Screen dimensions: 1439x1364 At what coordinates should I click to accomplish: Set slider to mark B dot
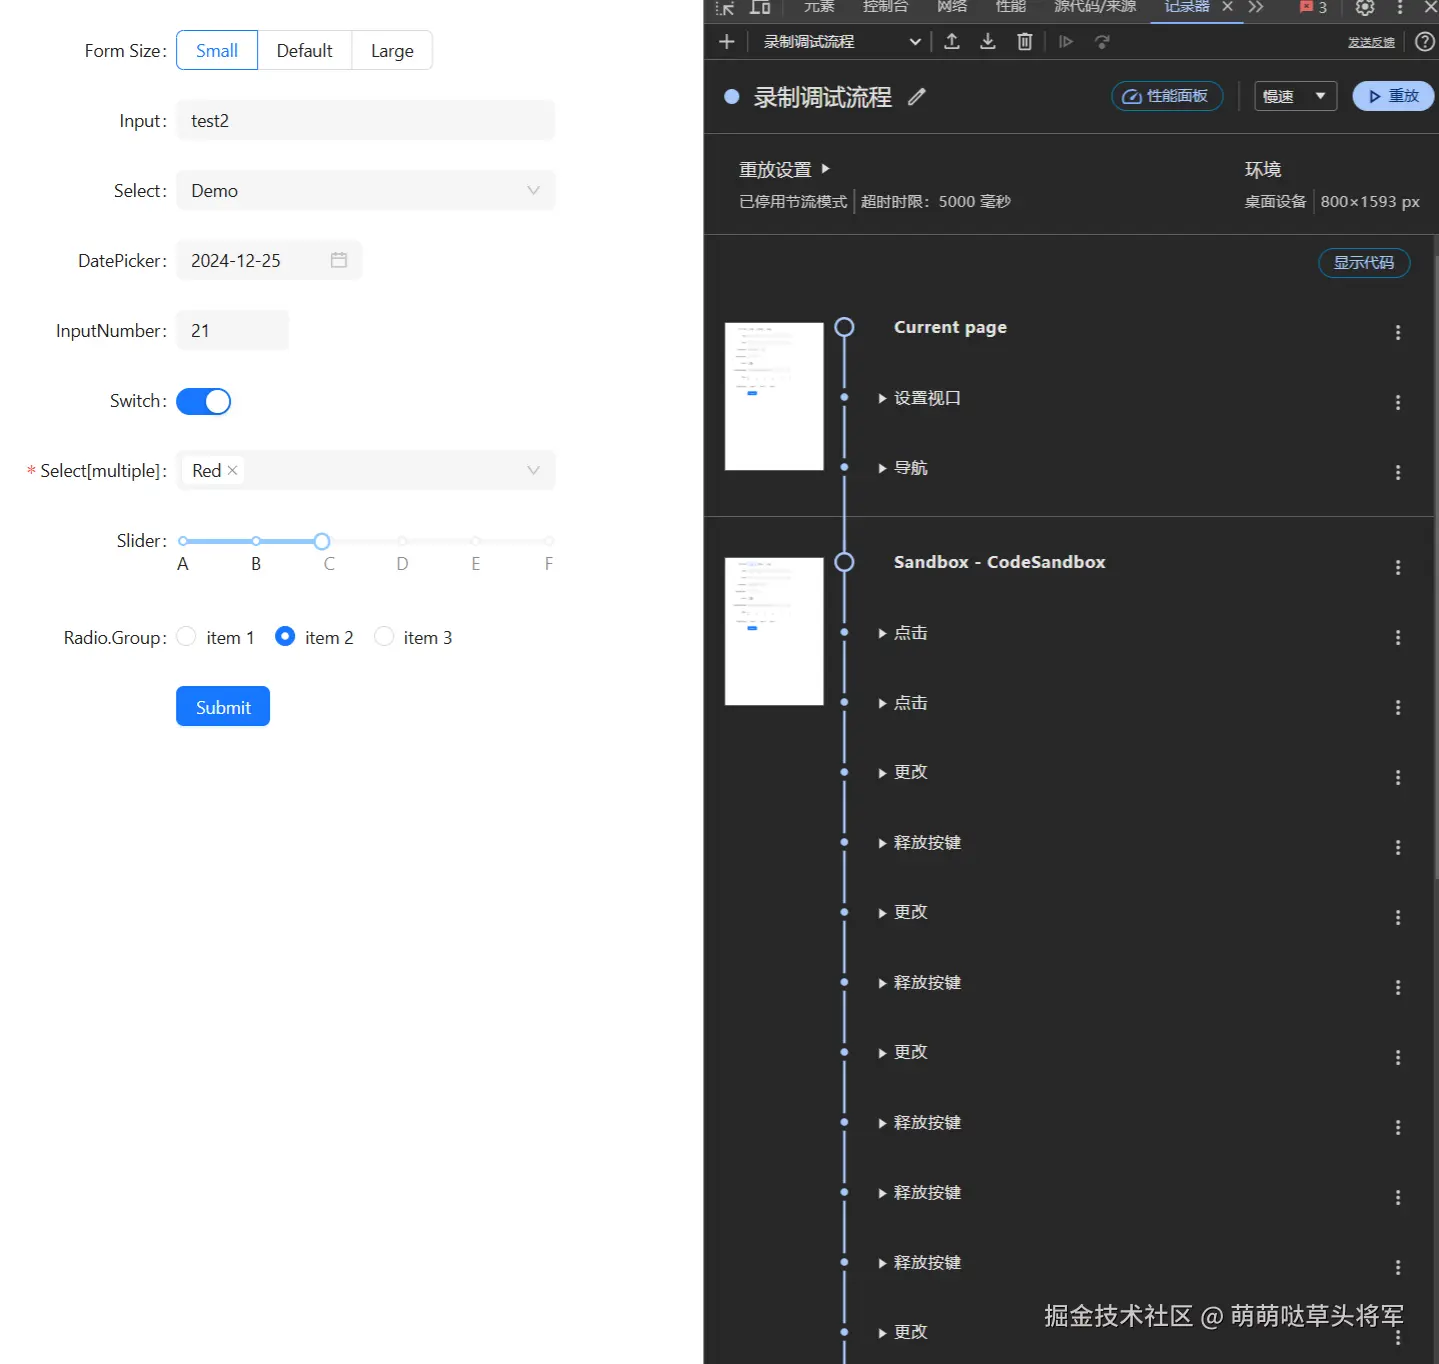pos(256,541)
